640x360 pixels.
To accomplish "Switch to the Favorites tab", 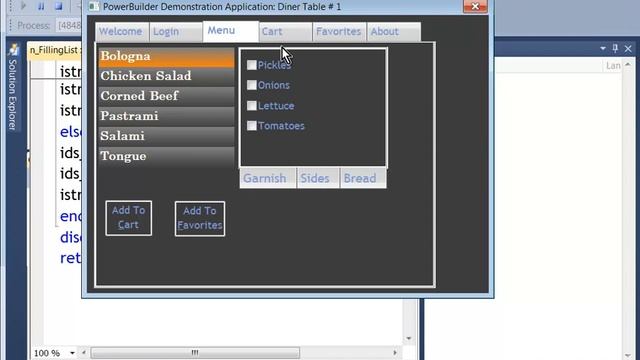I will (339, 32).
